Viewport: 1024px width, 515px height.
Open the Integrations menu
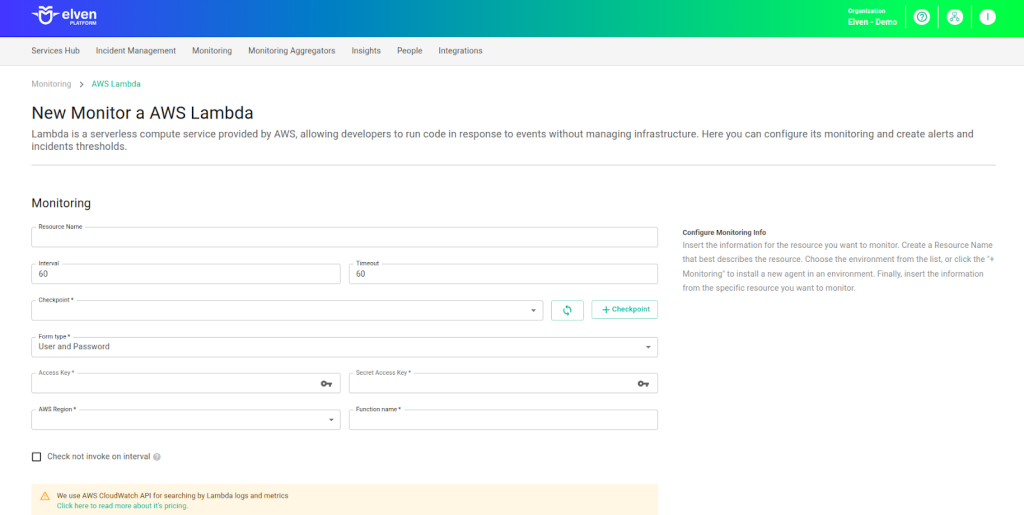point(460,51)
